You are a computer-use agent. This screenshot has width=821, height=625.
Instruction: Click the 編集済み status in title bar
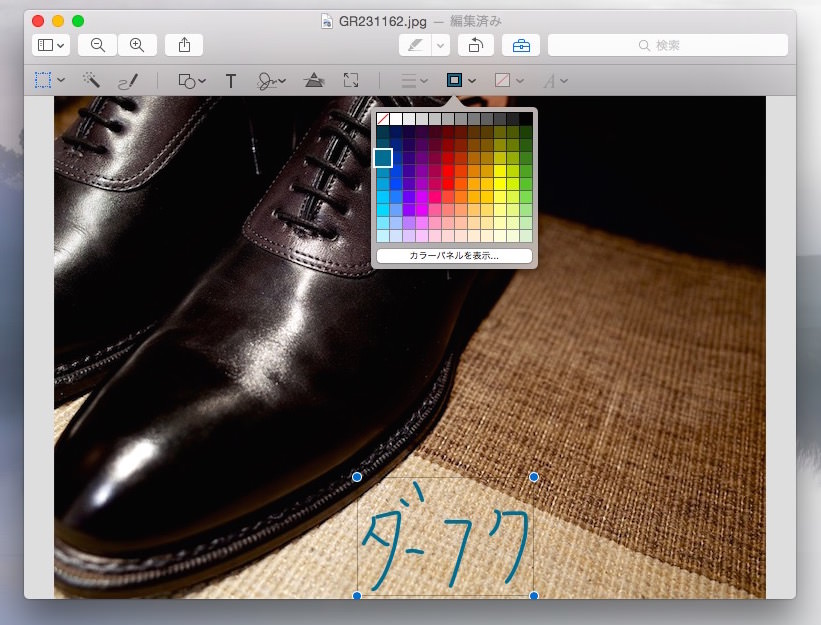(x=476, y=21)
